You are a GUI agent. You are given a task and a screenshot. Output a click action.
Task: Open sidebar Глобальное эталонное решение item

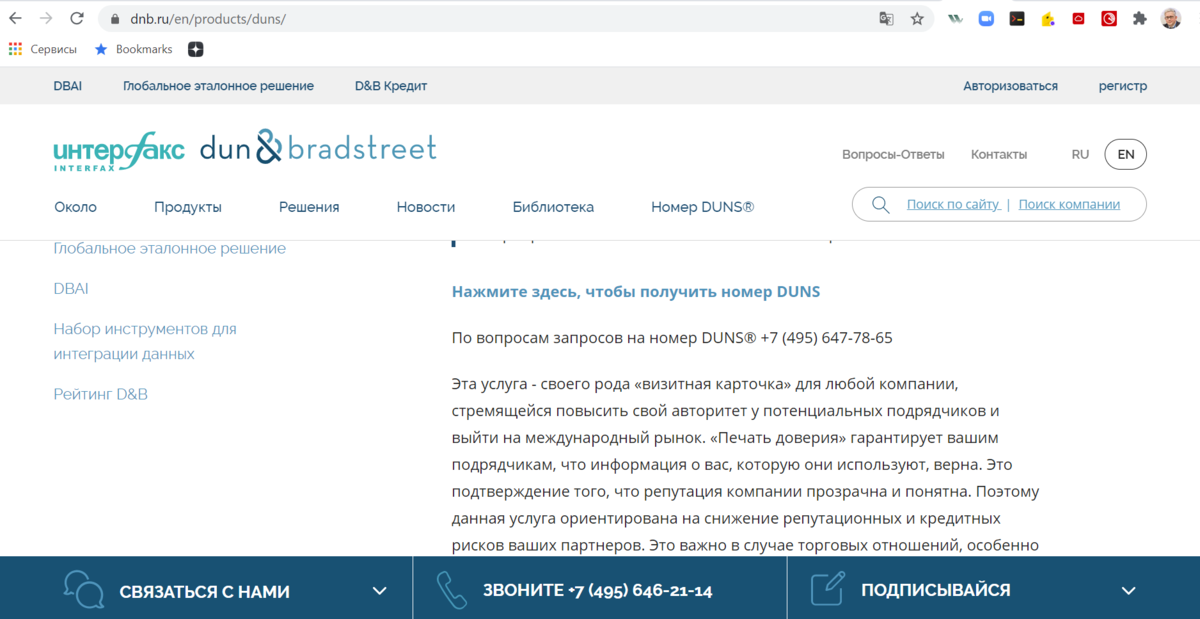tap(170, 248)
